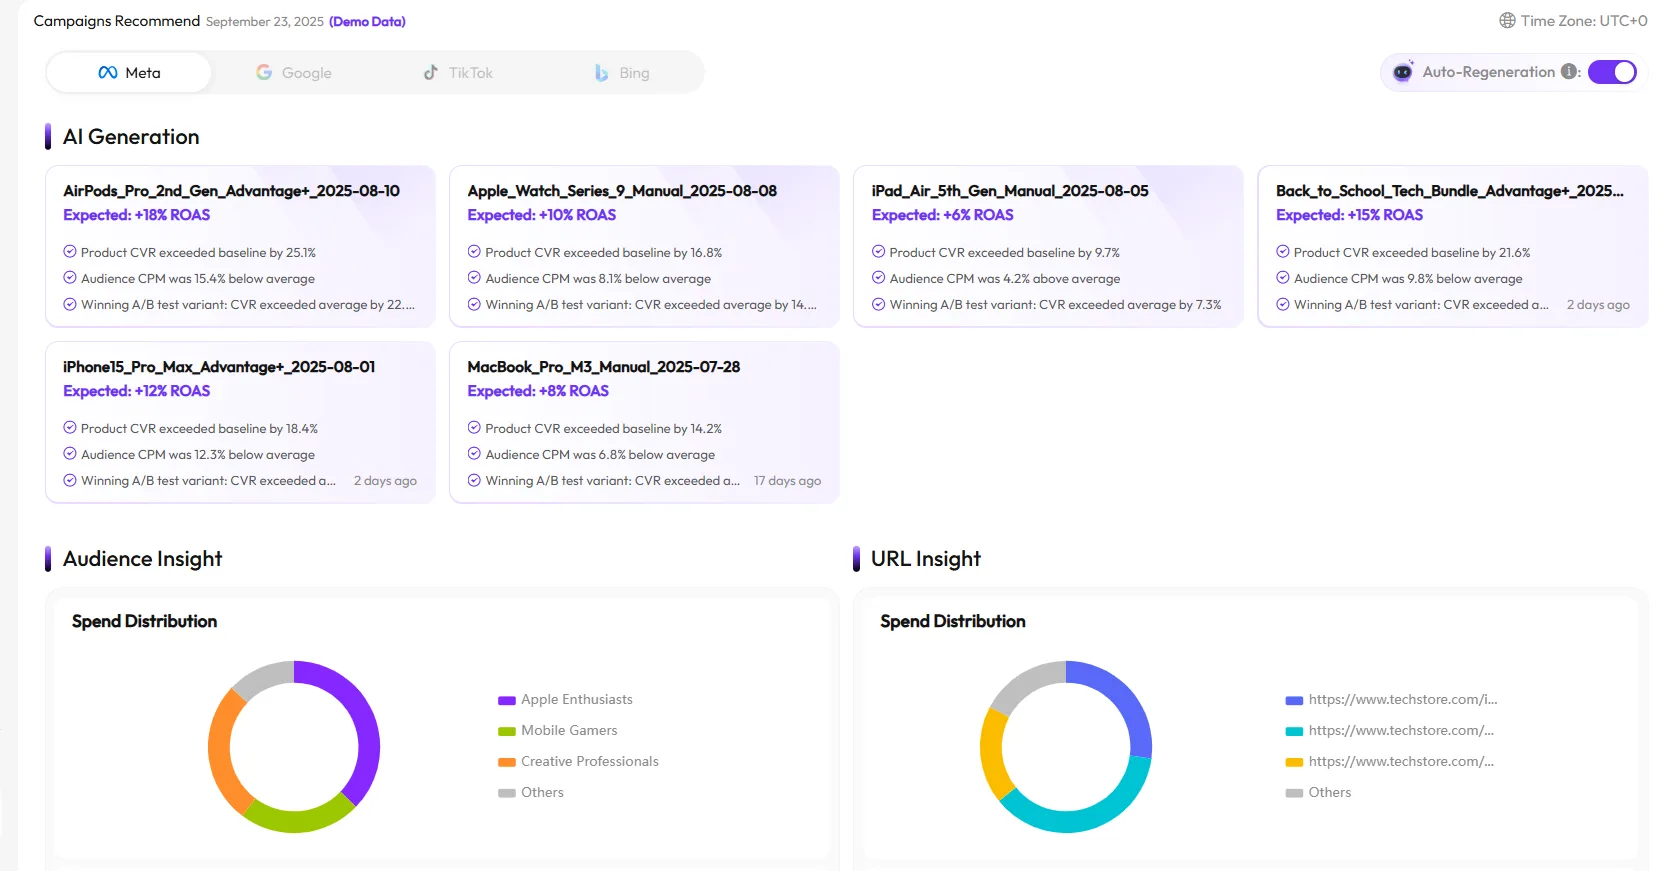Click the Audience Insight section heading
The image size is (1662, 871).
pos(142,559)
